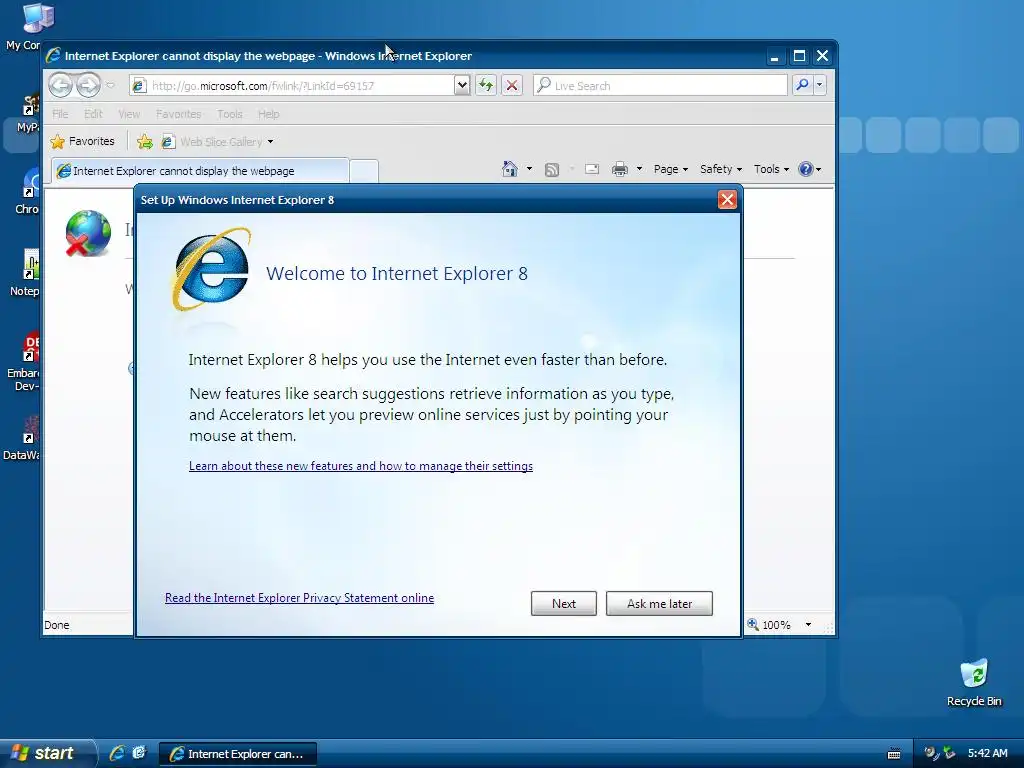Expand the Web Slice Gallery dropdown arrow
The image size is (1024, 768).
click(x=270, y=142)
